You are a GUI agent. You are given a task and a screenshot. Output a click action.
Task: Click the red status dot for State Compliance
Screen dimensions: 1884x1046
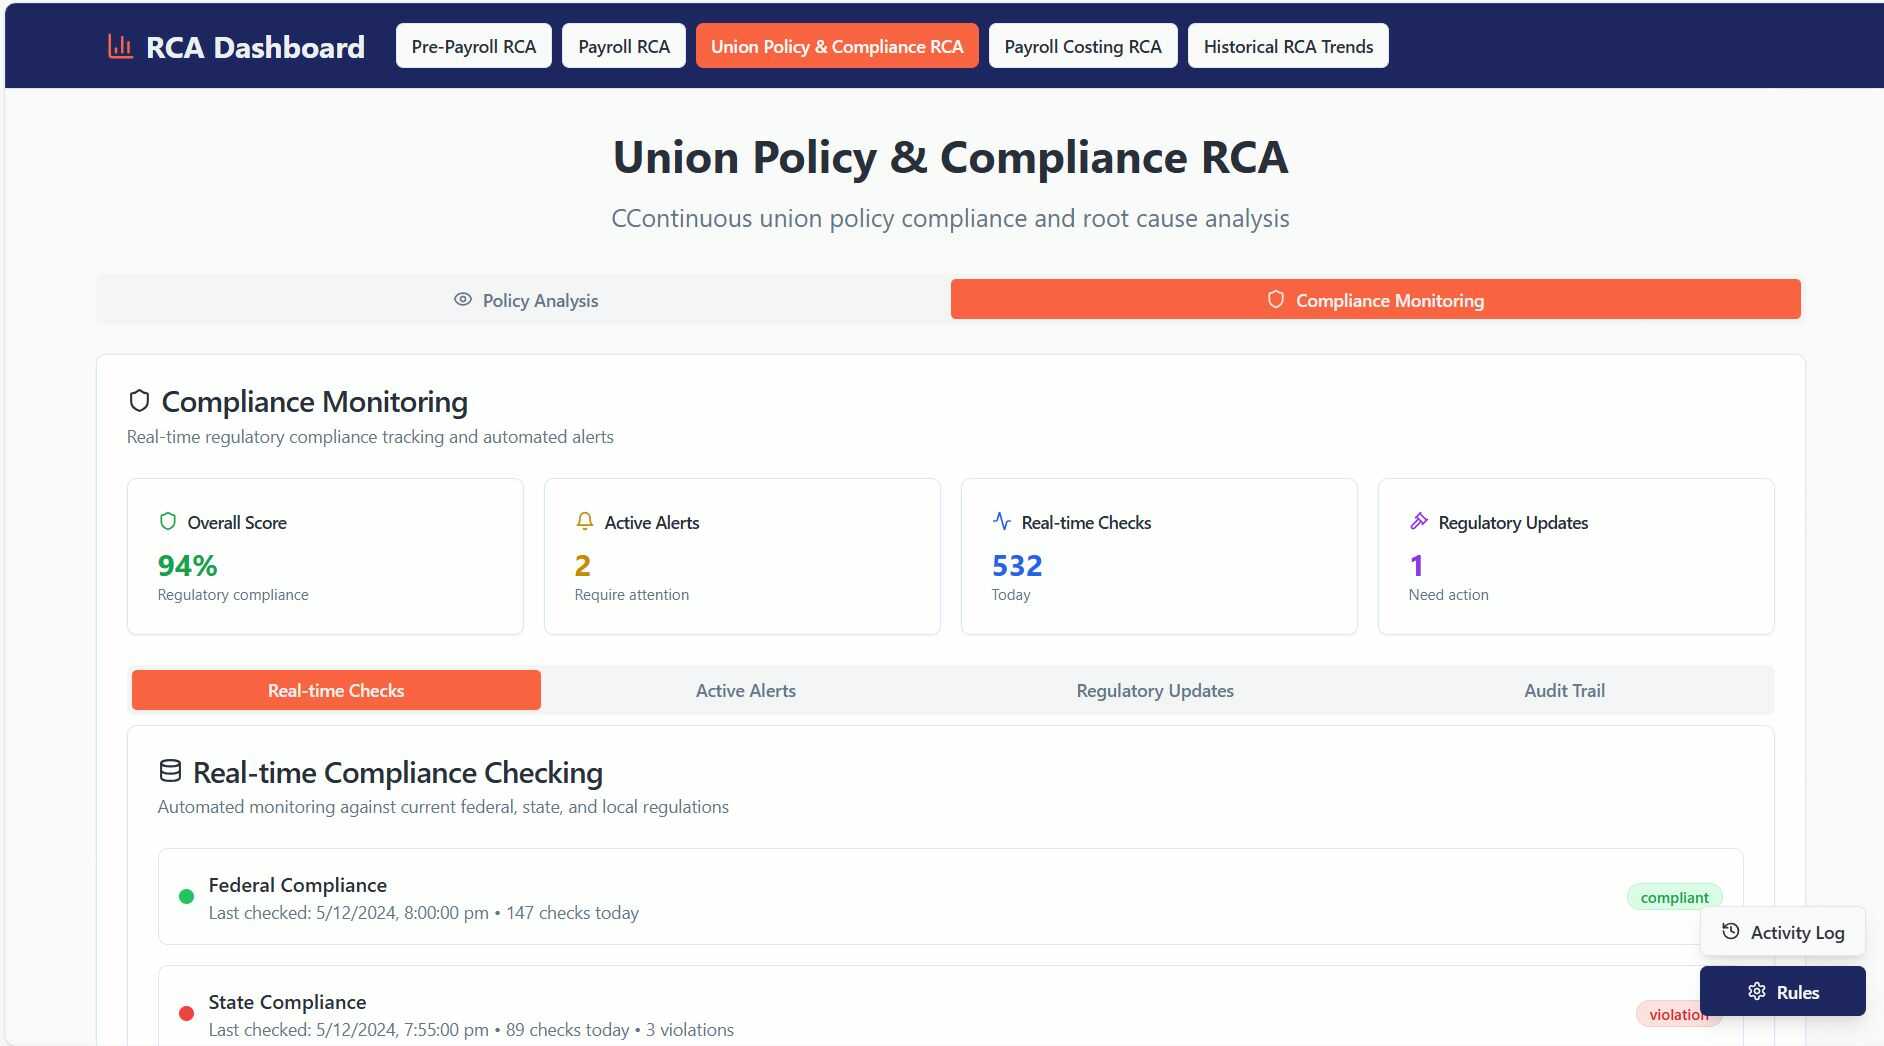186,1013
